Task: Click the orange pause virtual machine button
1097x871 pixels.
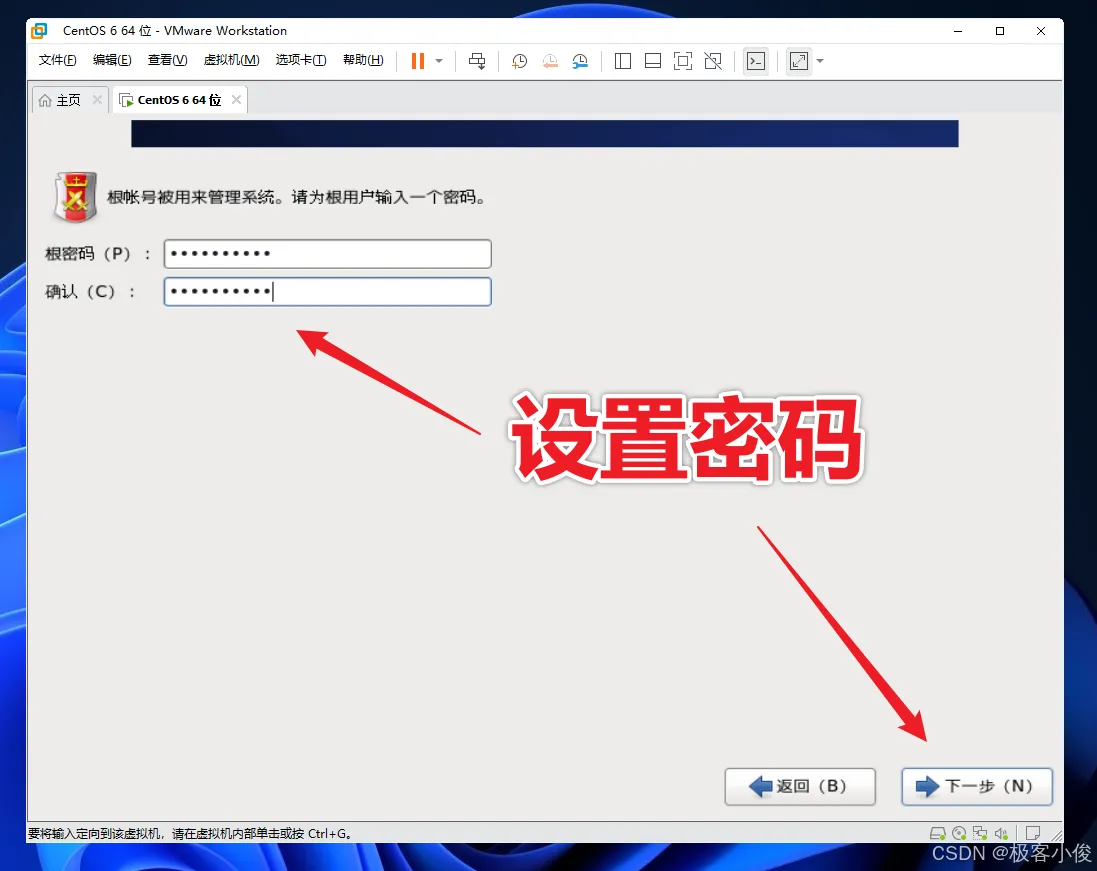Action: 418,61
